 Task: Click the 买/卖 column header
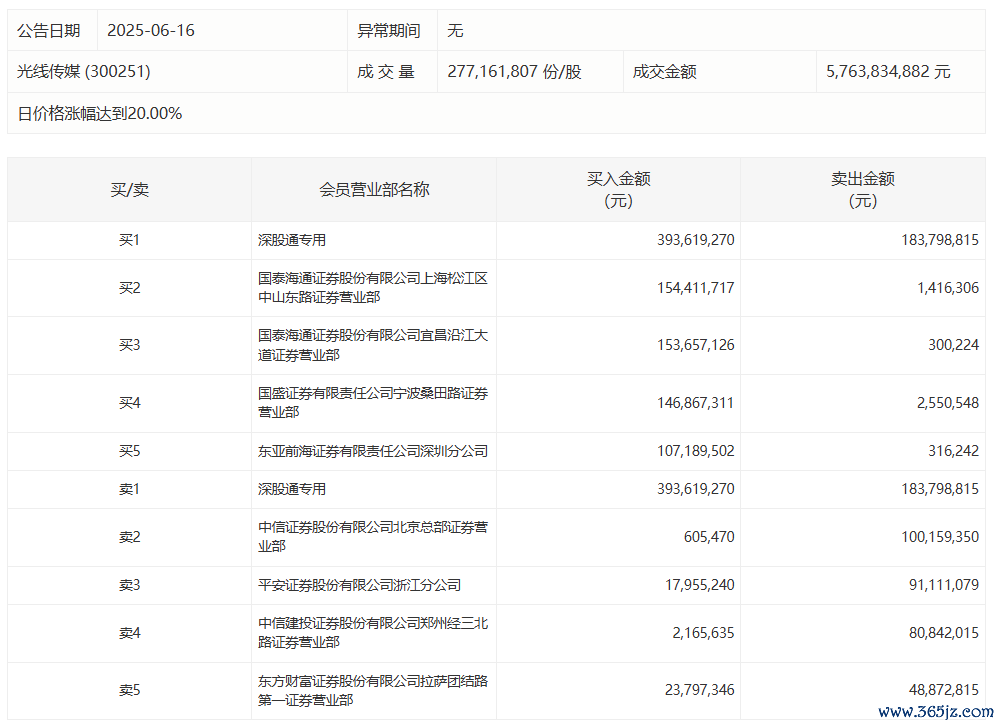point(130,190)
